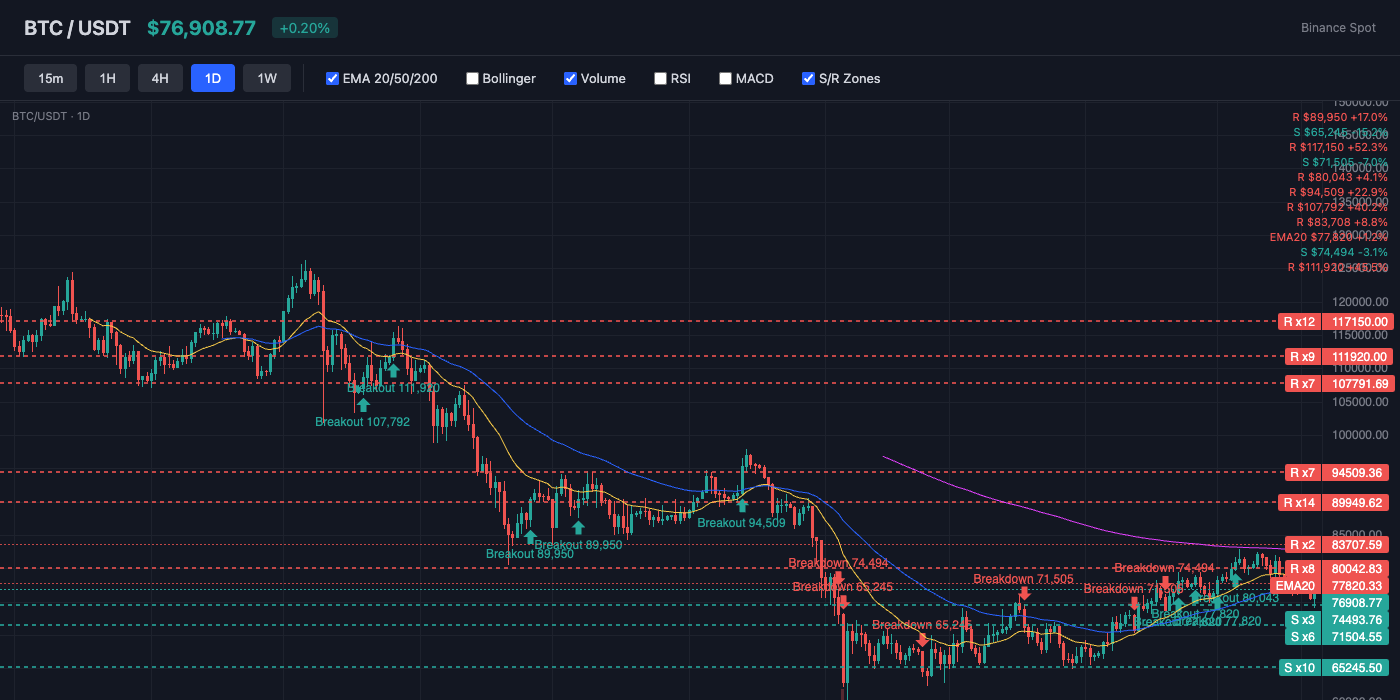Screen dimensions: 1400x700
Task: Turn on the RSI checkbox
Action: coord(660,78)
